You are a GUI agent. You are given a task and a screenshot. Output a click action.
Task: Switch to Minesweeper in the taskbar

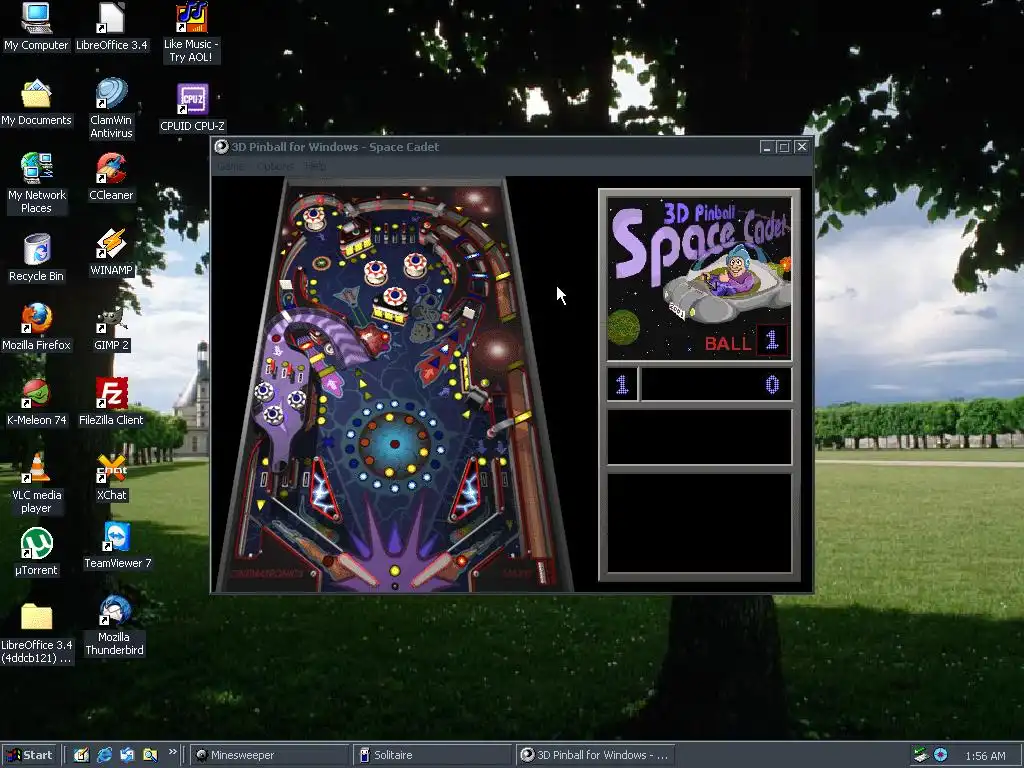click(x=269, y=755)
